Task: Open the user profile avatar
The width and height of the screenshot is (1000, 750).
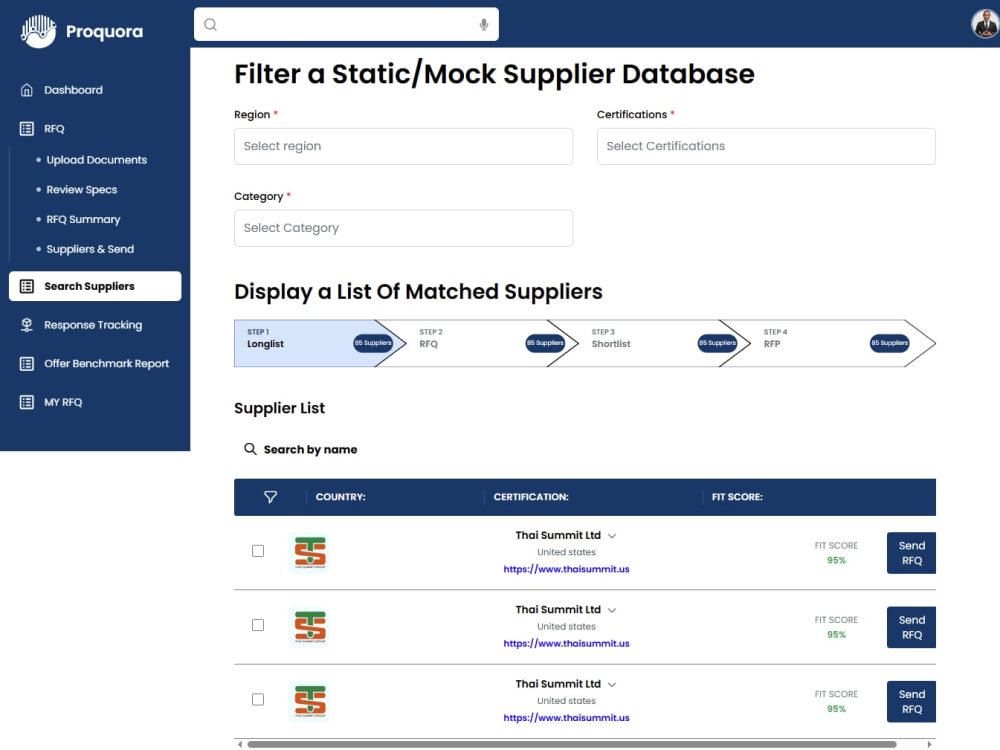Action: (985, 24)
